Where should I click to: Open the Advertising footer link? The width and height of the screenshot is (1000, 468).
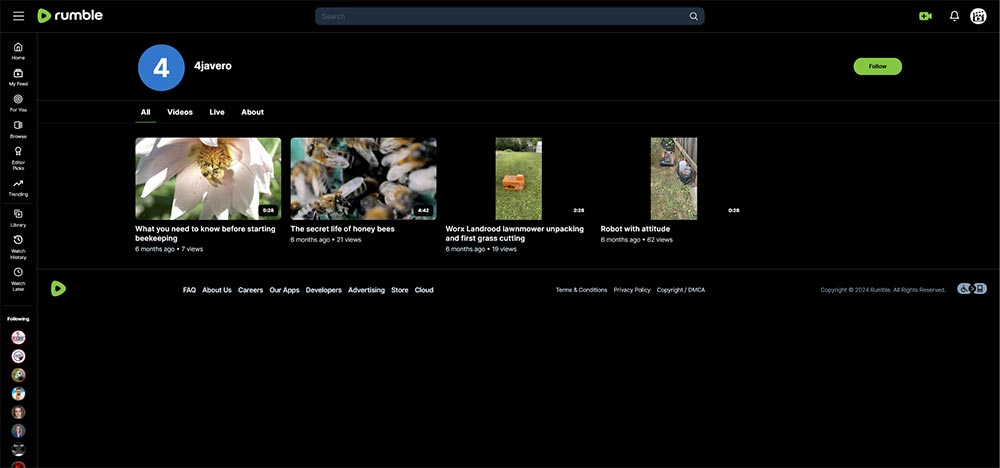click(x=366, y=290)
